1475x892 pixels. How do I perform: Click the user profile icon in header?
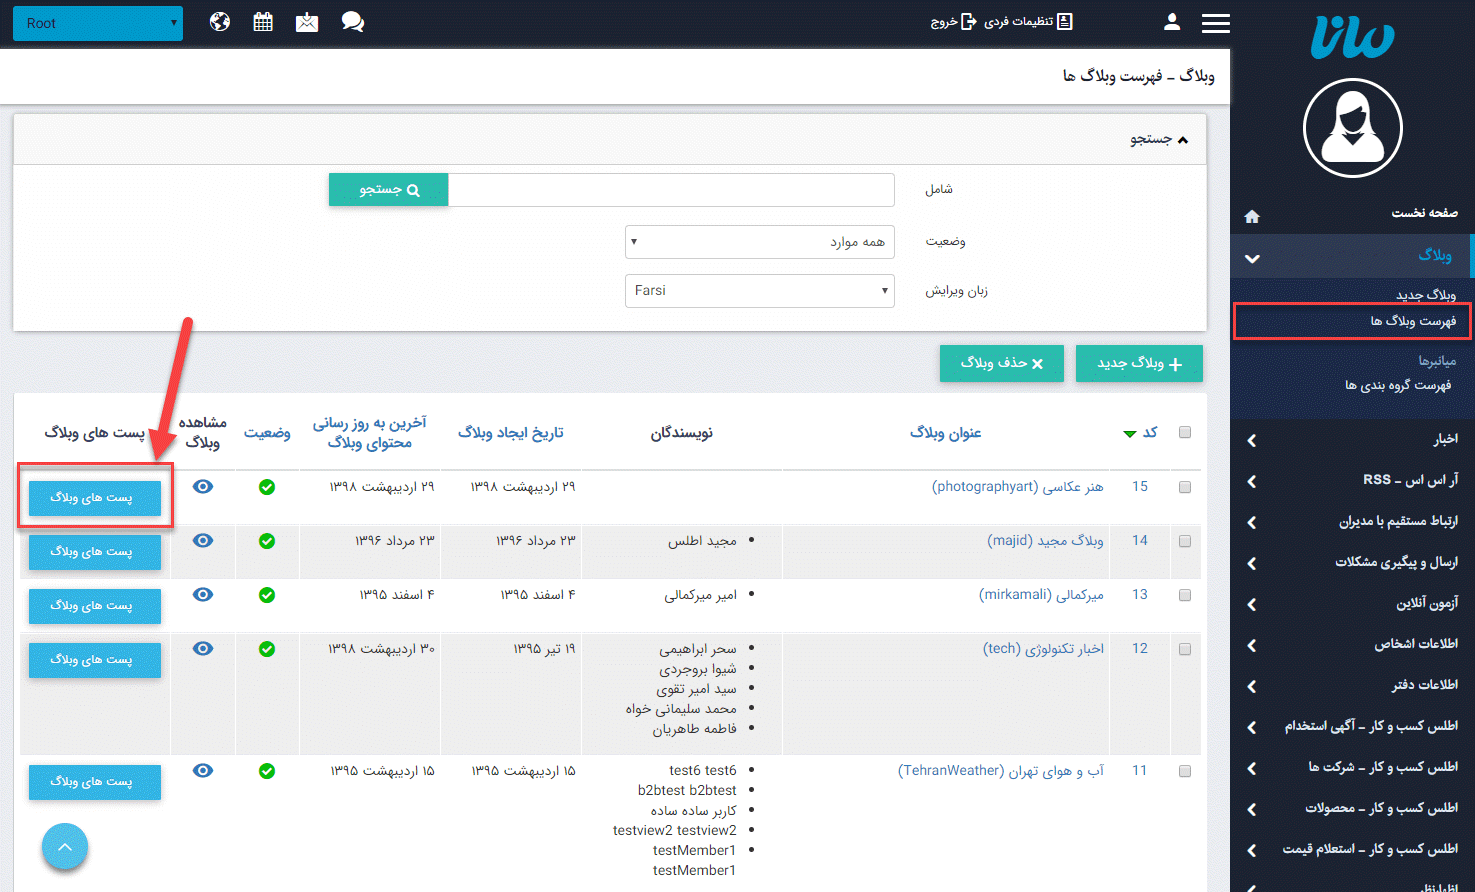[x=1172, y=22]
